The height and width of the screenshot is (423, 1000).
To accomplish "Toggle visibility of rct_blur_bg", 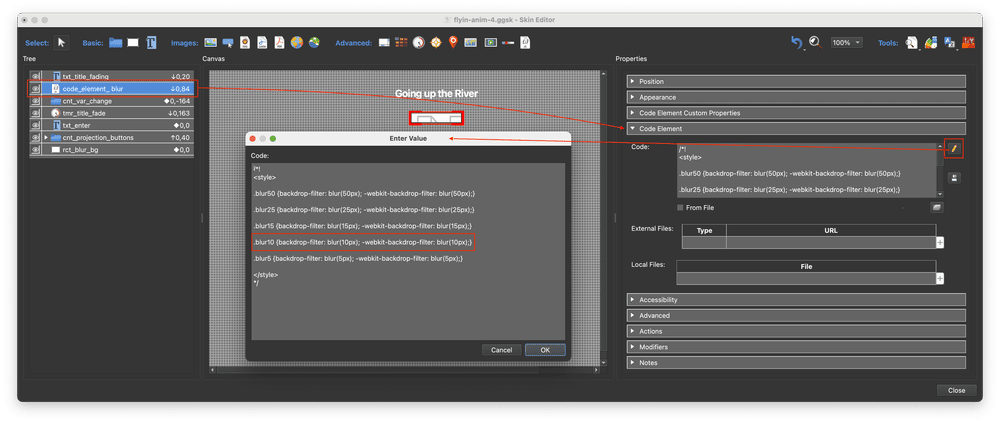I will pyautogui.click(x=36, y=149).
